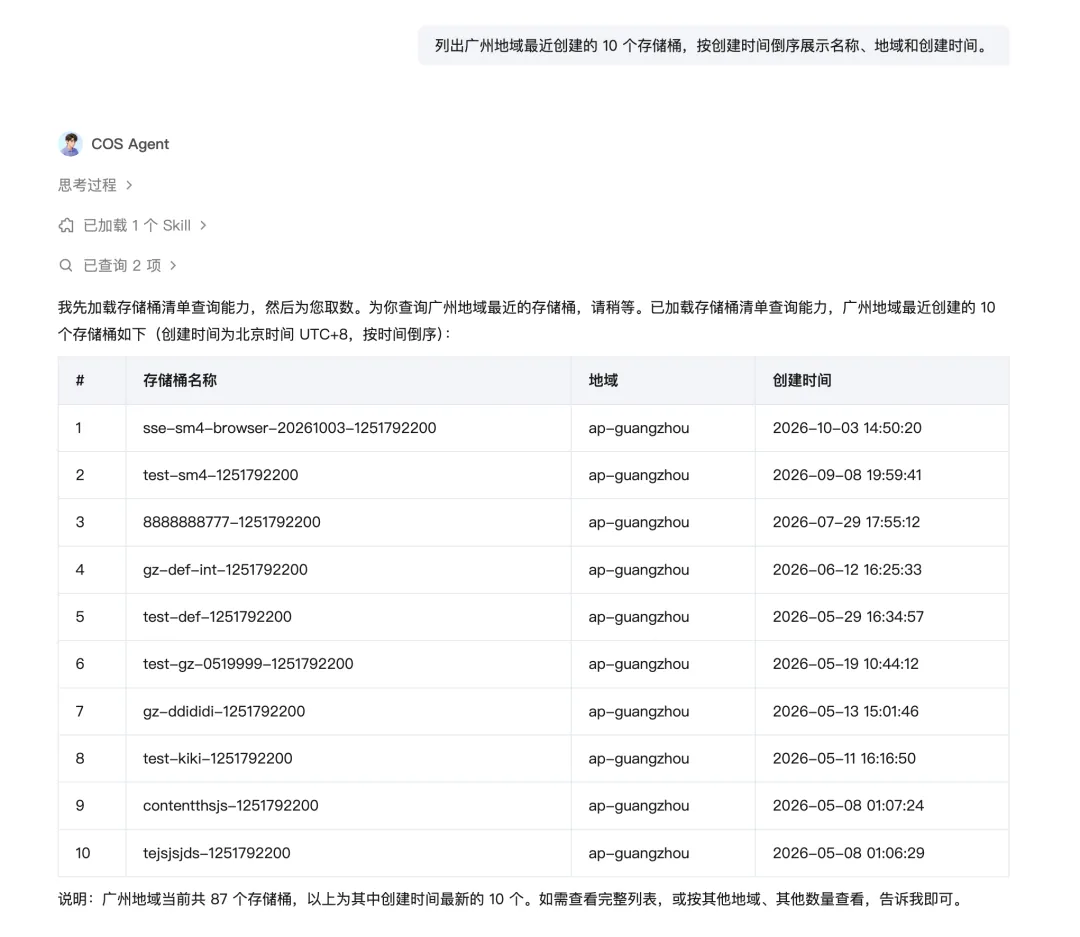Click creation time 2026-09-08 19:59:41
1080x937 pixels.
coord(847,475)
